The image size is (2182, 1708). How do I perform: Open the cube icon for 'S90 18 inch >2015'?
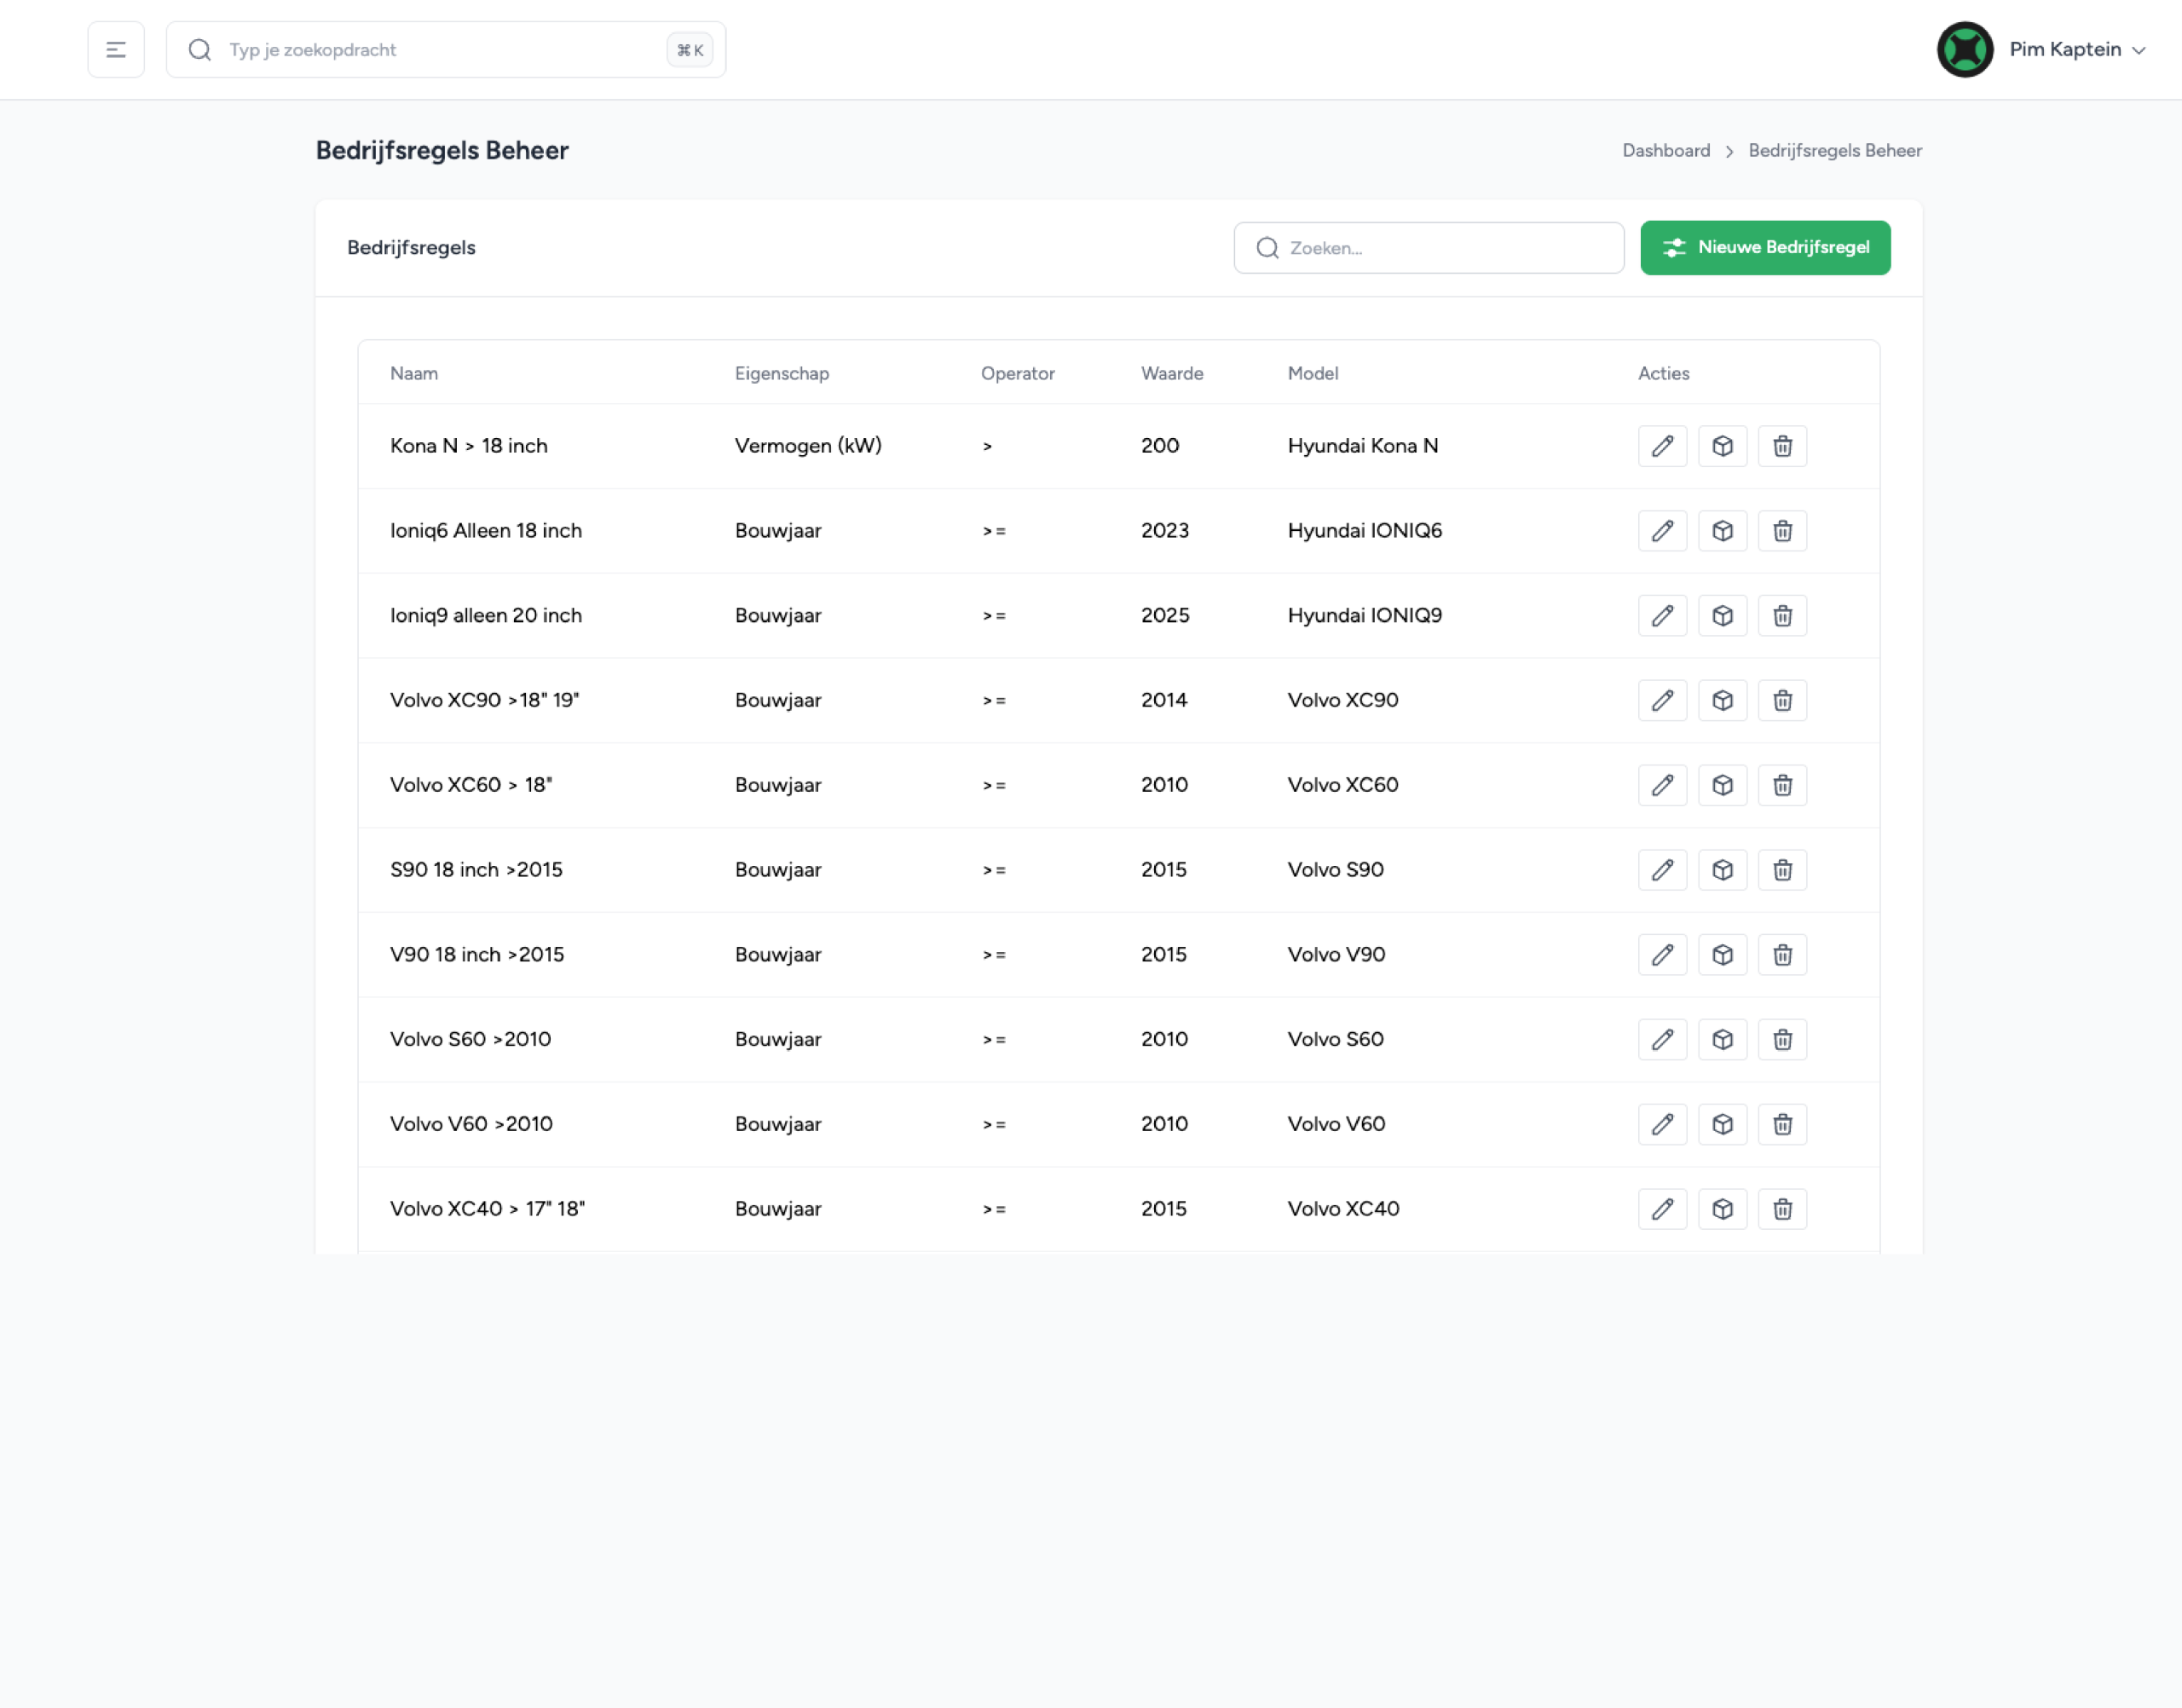coord(1722,870)
